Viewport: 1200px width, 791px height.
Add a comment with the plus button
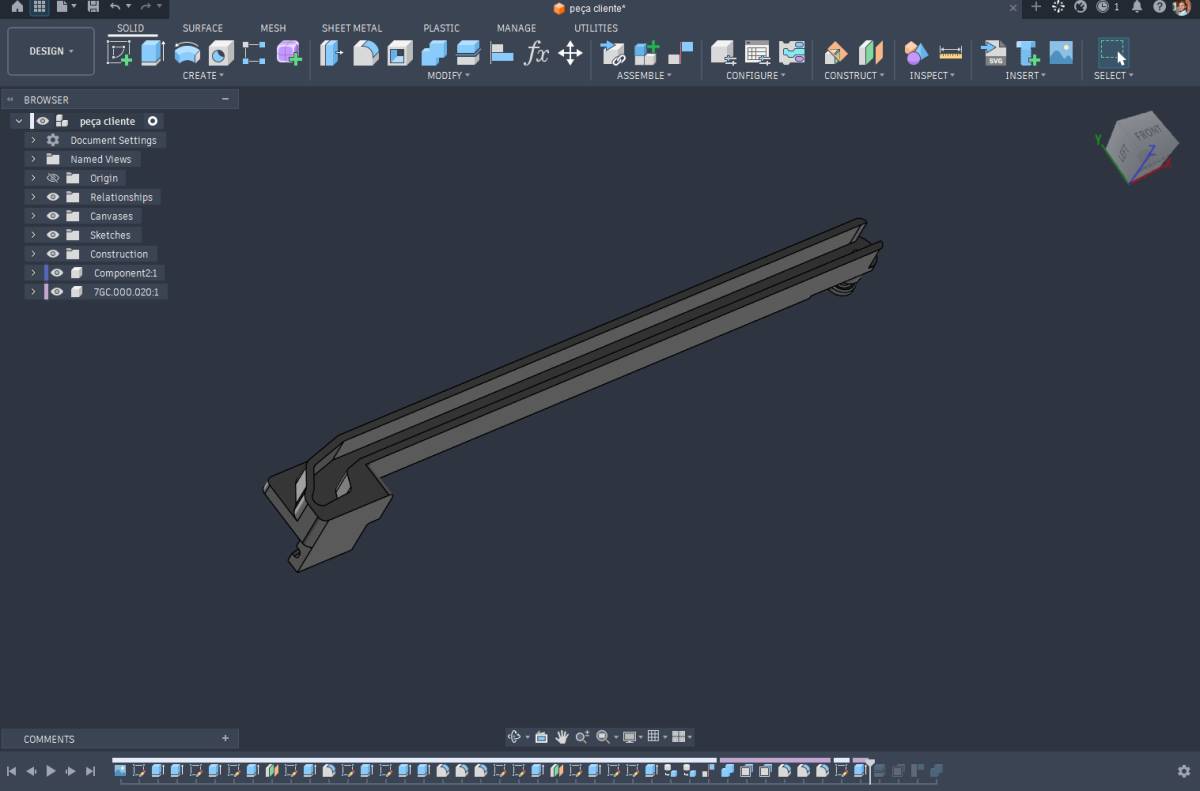click(x=225, y=738)
